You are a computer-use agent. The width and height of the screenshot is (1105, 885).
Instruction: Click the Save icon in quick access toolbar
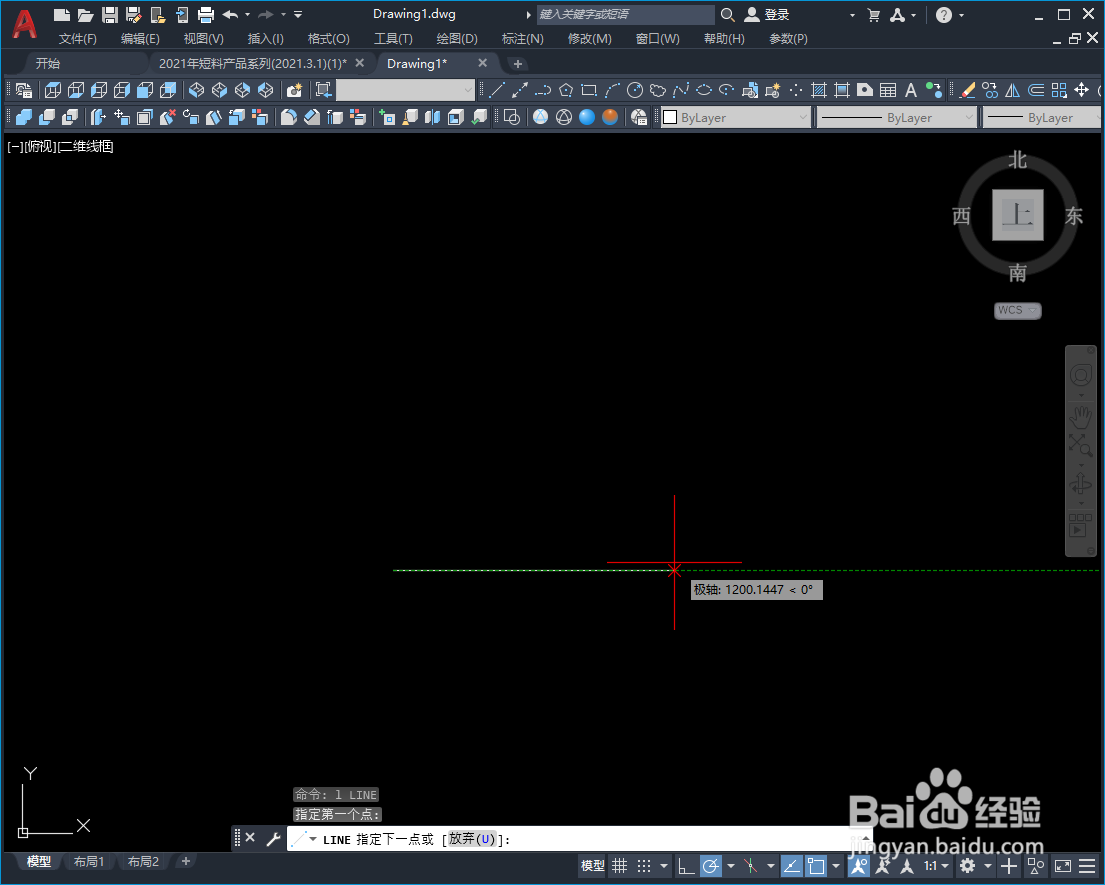pos(110,15)
